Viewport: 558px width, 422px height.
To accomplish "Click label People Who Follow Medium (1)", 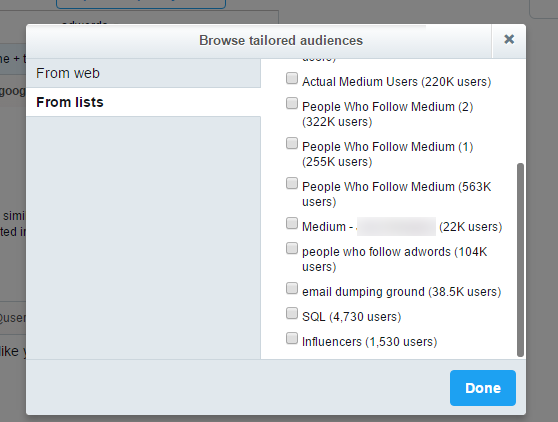I will point(388,154).
